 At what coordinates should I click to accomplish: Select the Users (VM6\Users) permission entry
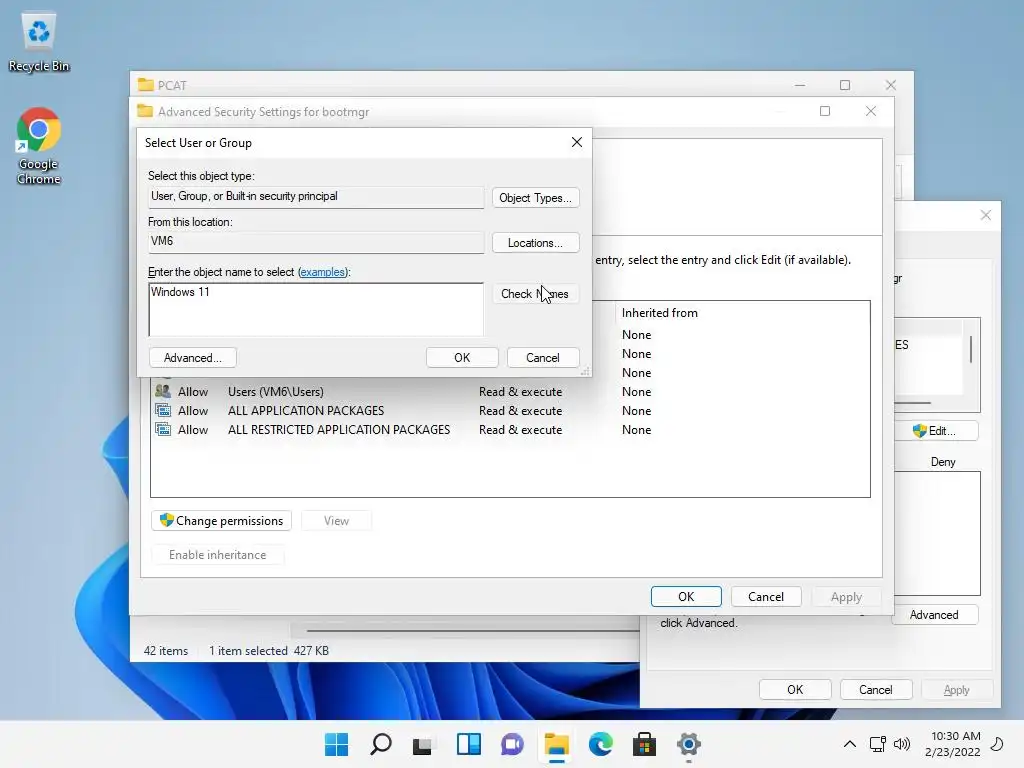tap(510, 392)
